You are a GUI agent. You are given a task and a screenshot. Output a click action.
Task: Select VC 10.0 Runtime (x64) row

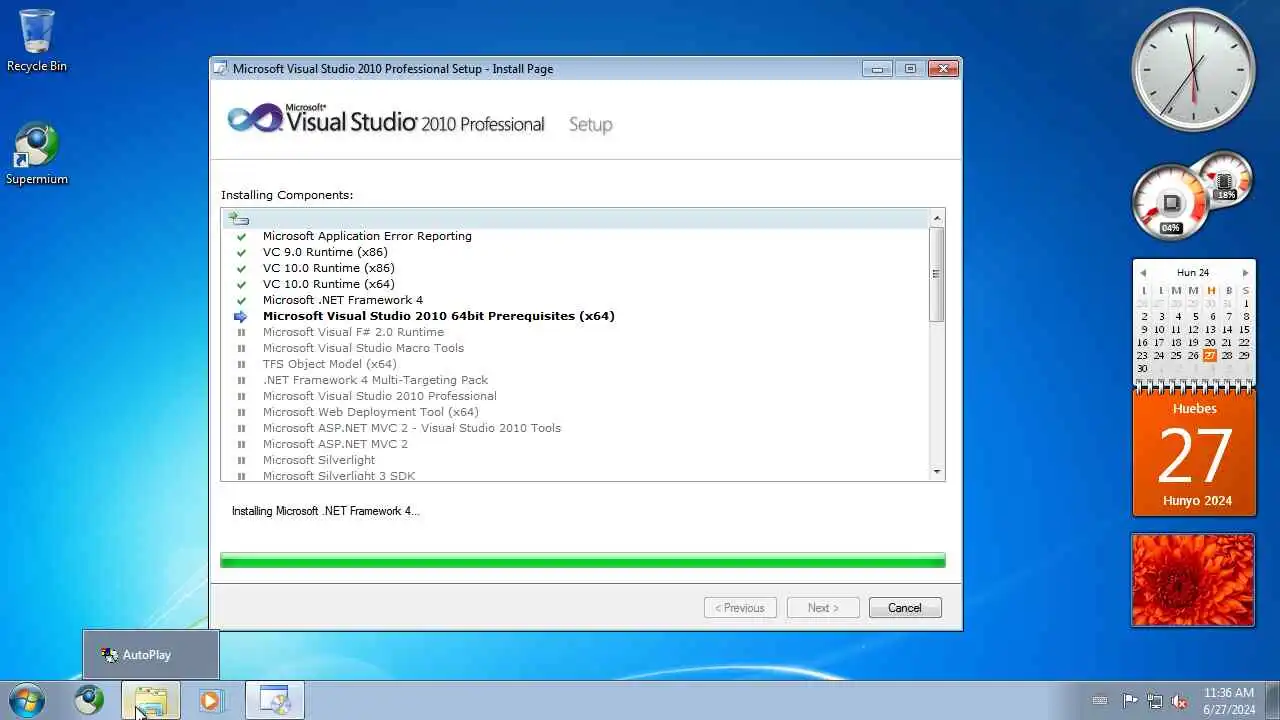click(x=329, y=285)
